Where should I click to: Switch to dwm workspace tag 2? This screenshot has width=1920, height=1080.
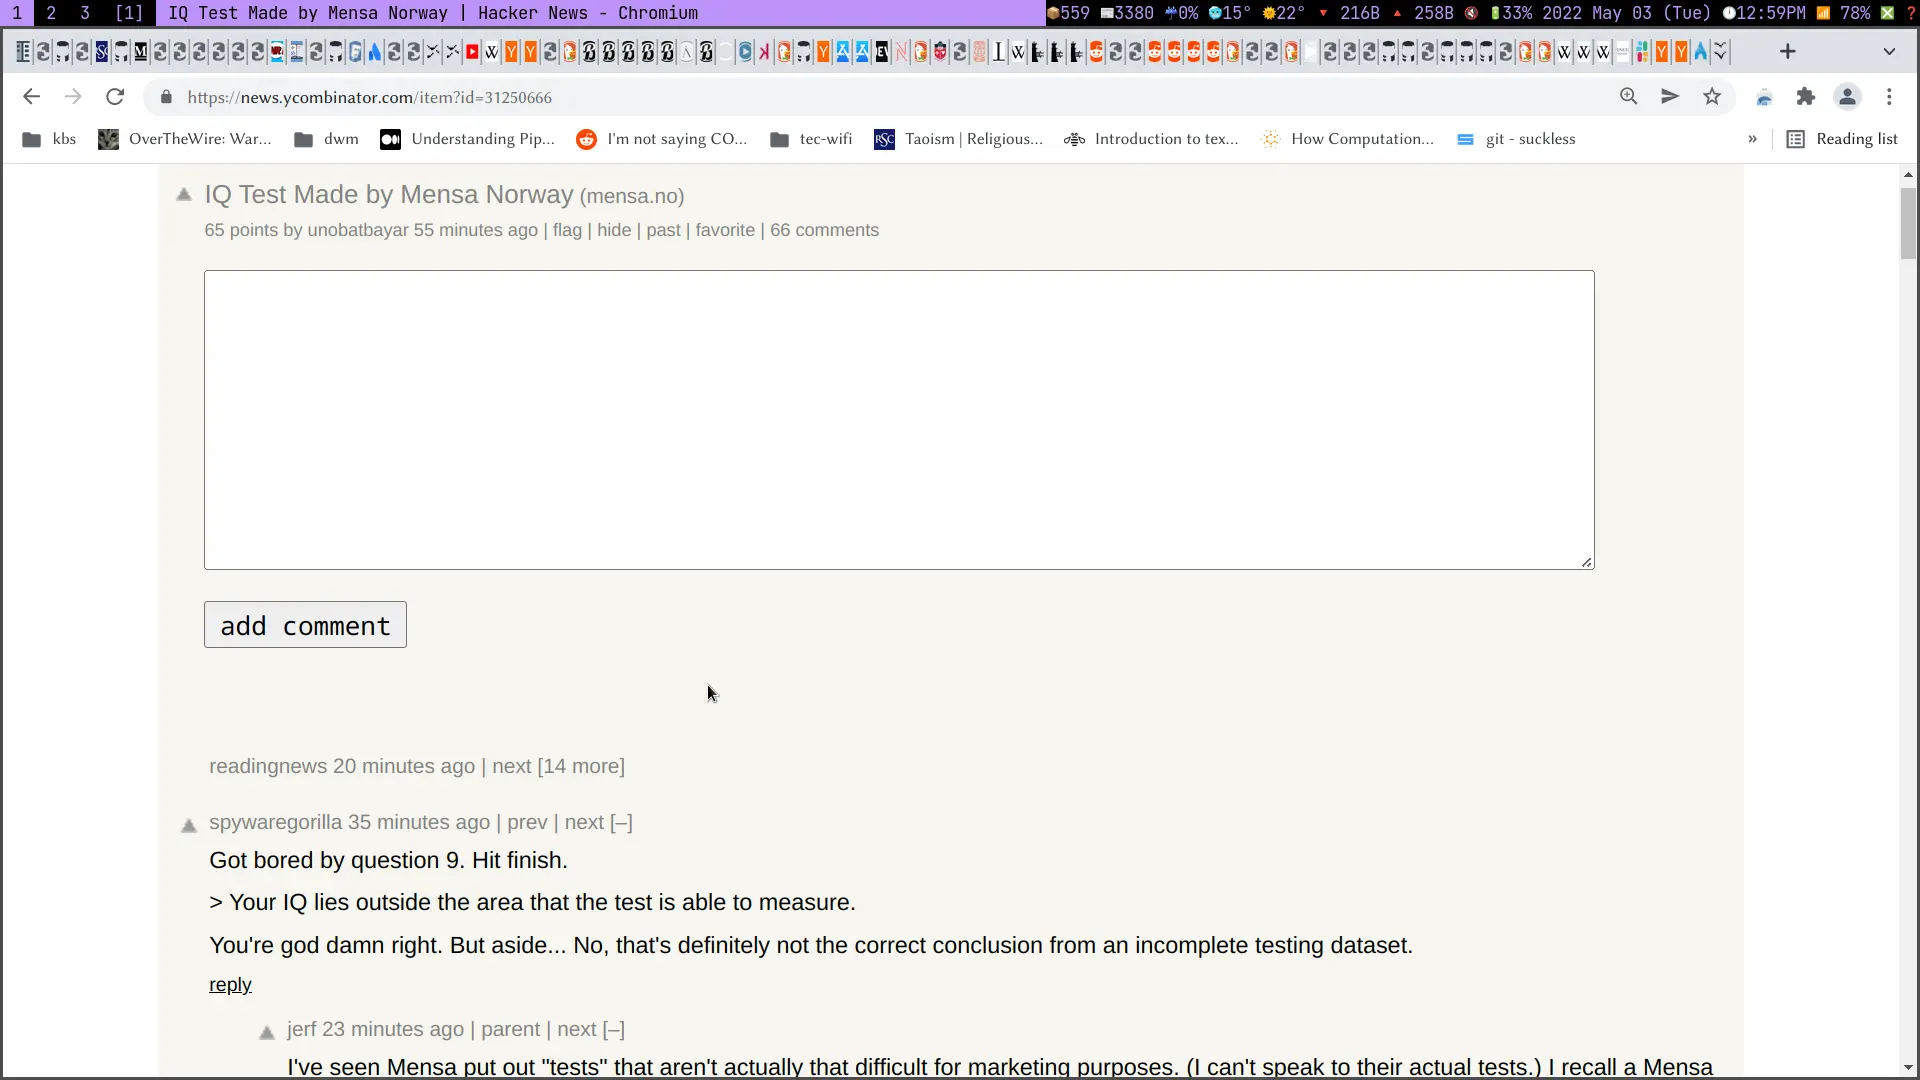pos(51,13)
